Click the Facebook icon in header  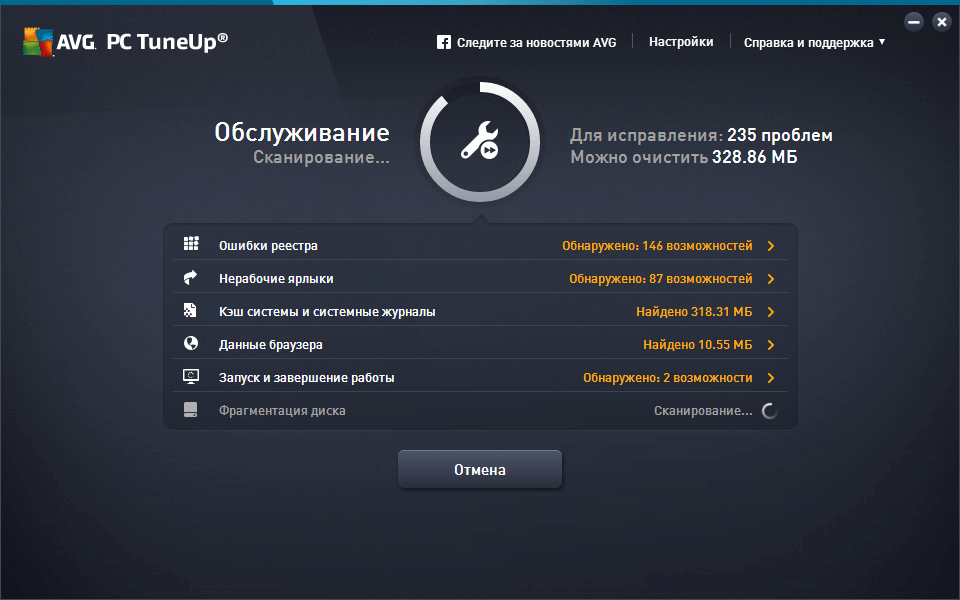(444, 42)
